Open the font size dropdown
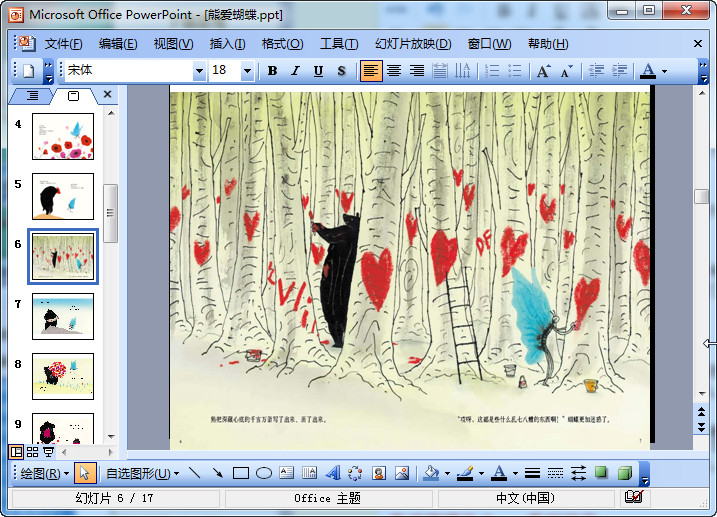The width and height of the screenshot is (717, 517). (247, 71)
